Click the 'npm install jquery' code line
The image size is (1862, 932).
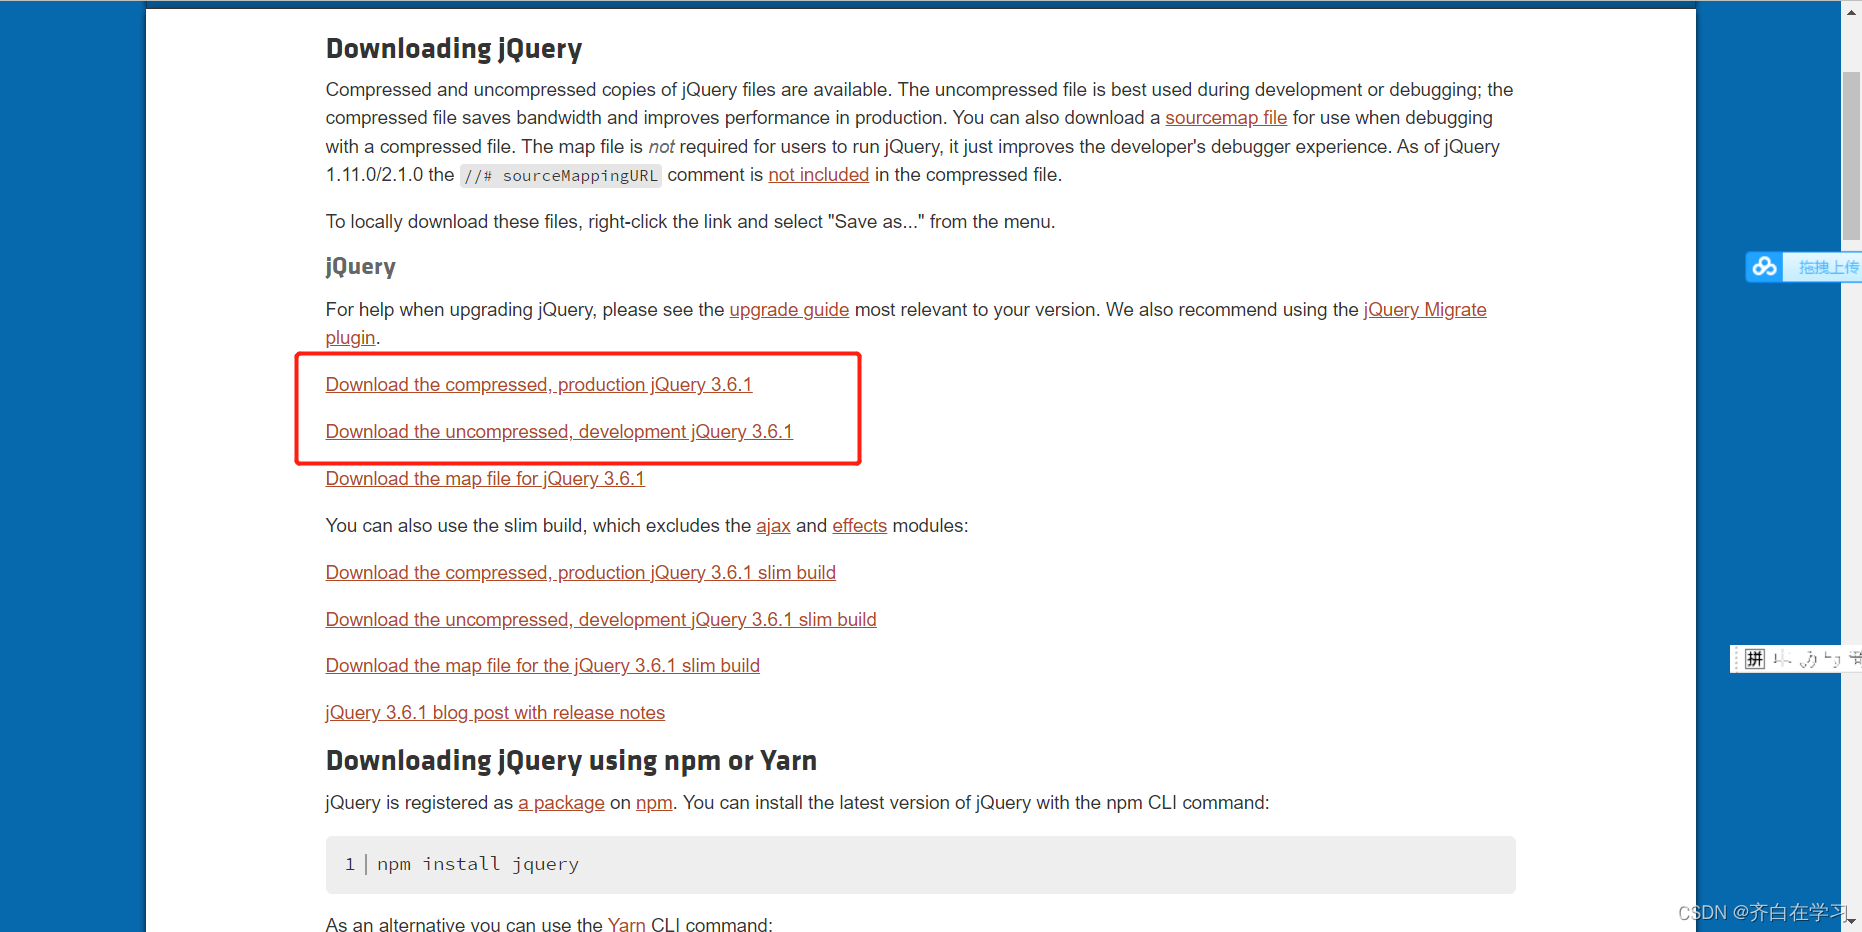tap(478, 864)
